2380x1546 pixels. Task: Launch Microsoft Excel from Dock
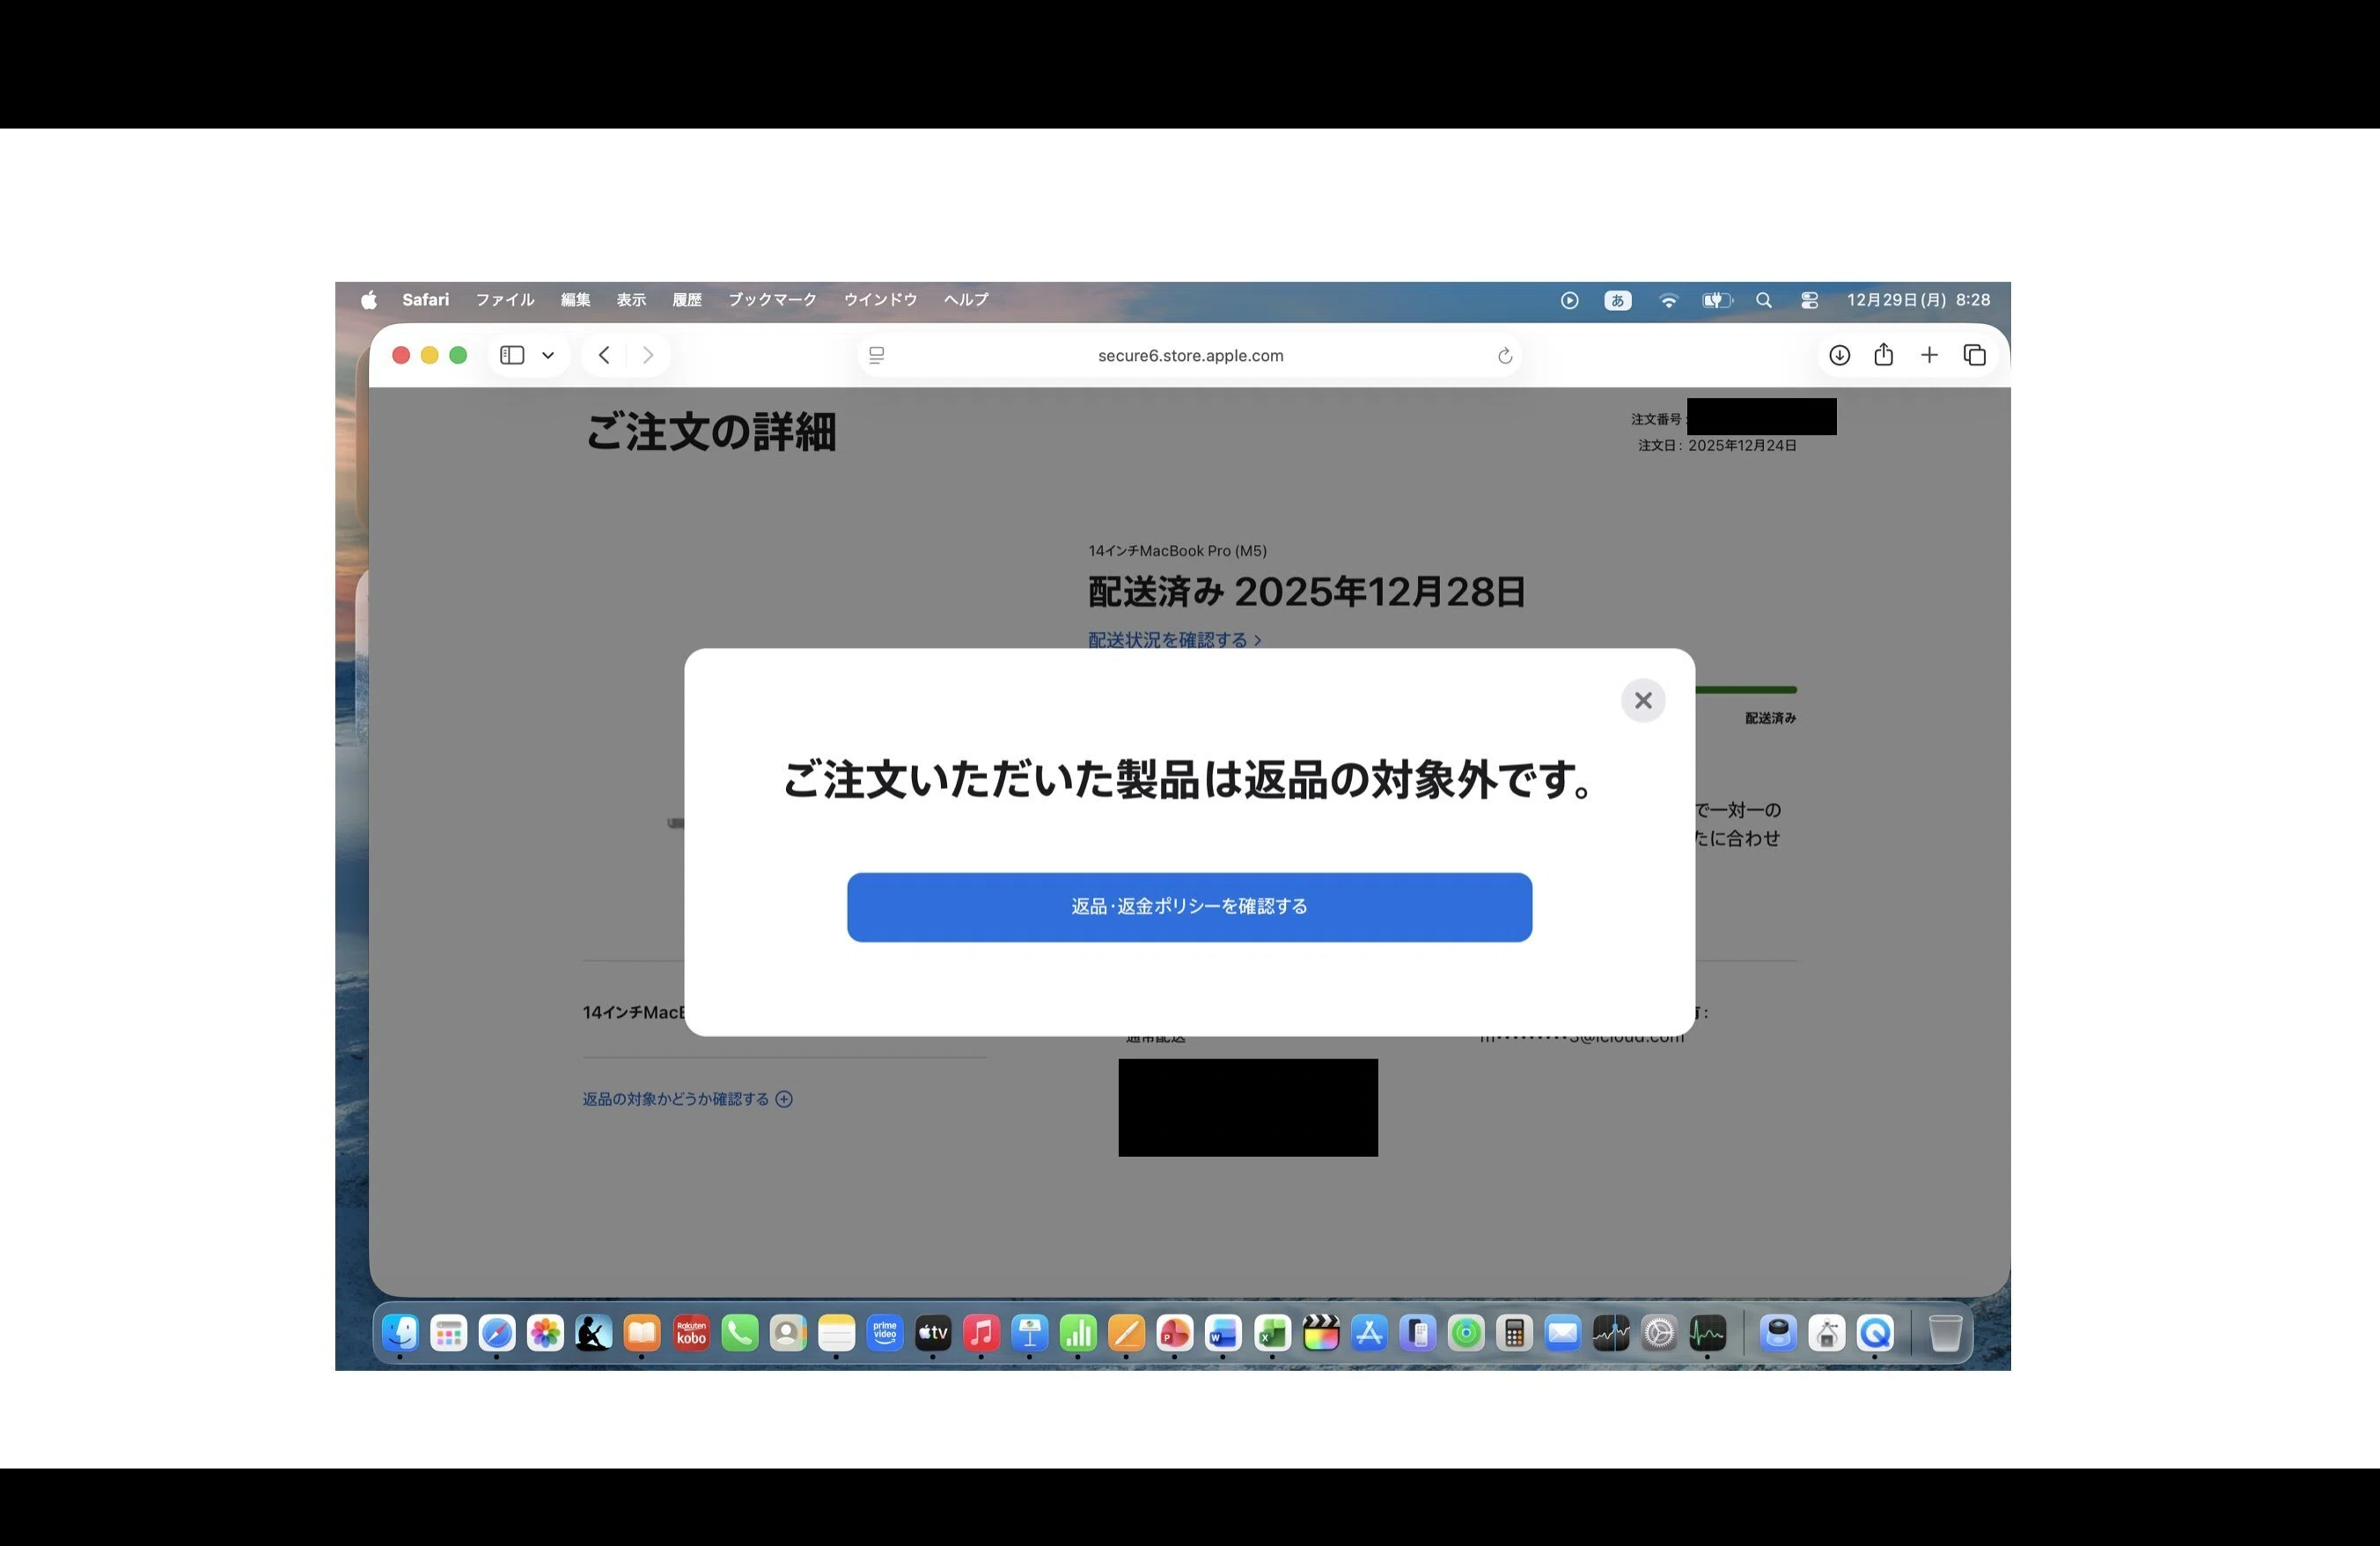click(1272, 1333)
